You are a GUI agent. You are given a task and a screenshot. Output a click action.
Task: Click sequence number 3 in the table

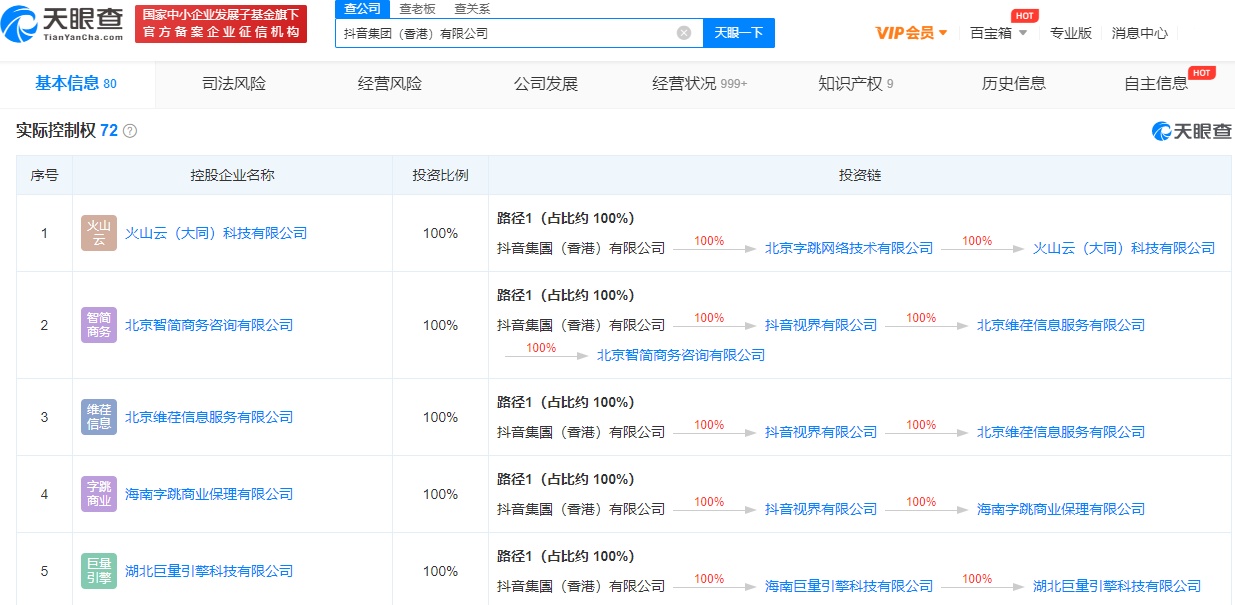44,417
